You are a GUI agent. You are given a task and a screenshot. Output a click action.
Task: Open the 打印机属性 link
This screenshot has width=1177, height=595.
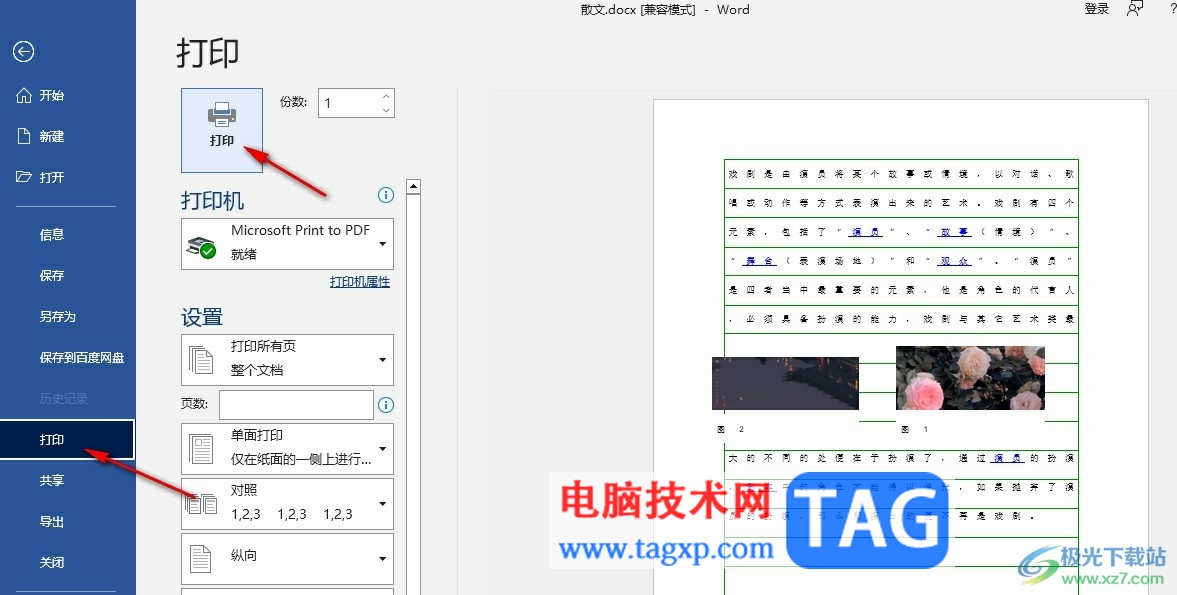pyautogui.click(x=360, y=282)
